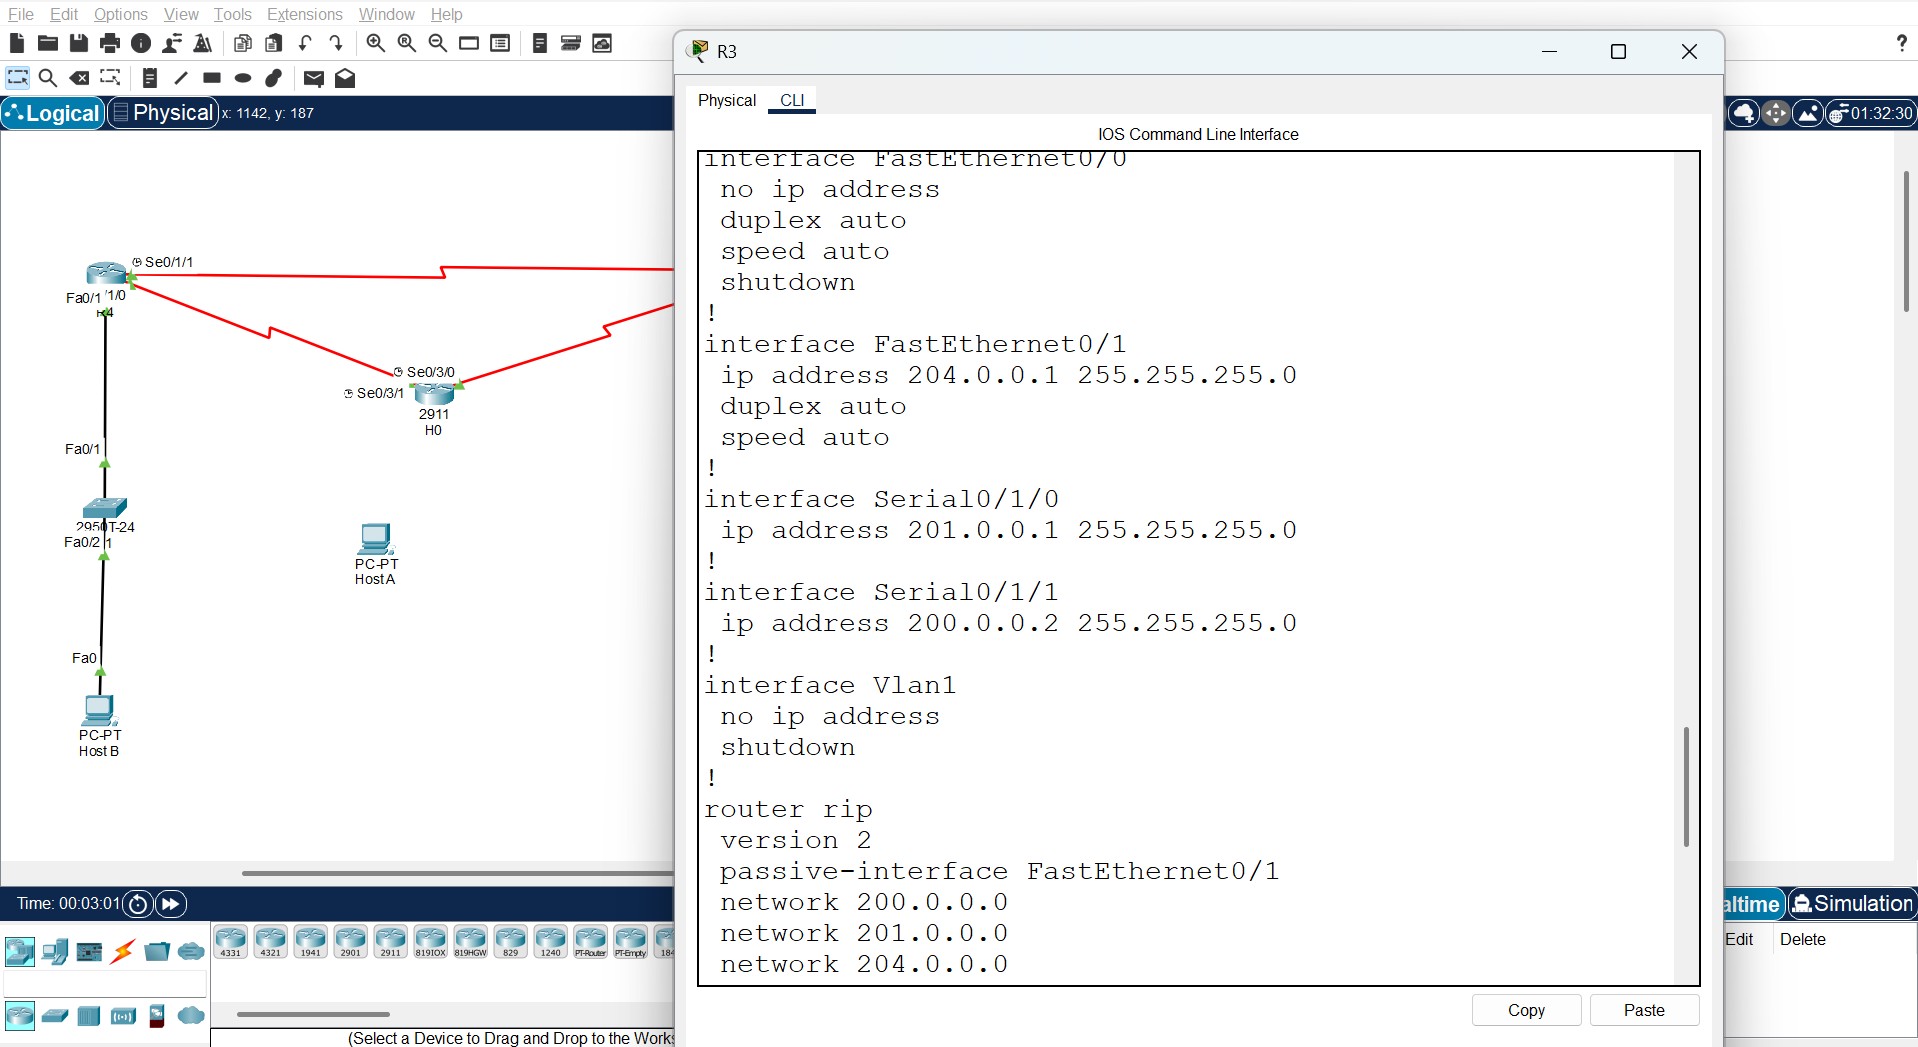Image resolution: width=1918 pixels, height=1047 pixels.
Task: Select the Add Complex PDU tool
Action: [x=345, y=78]
